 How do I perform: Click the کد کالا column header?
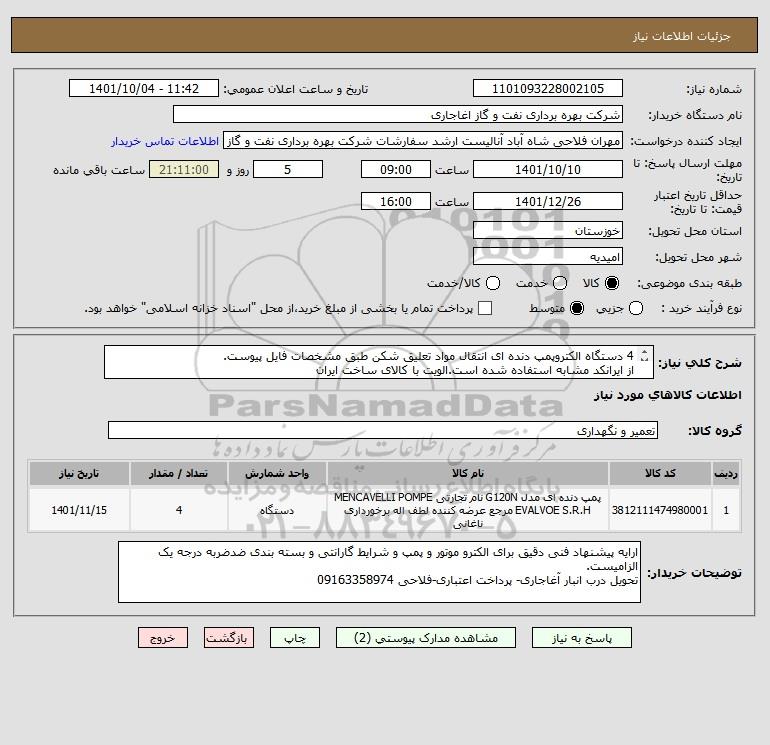[x=660, y=473]
